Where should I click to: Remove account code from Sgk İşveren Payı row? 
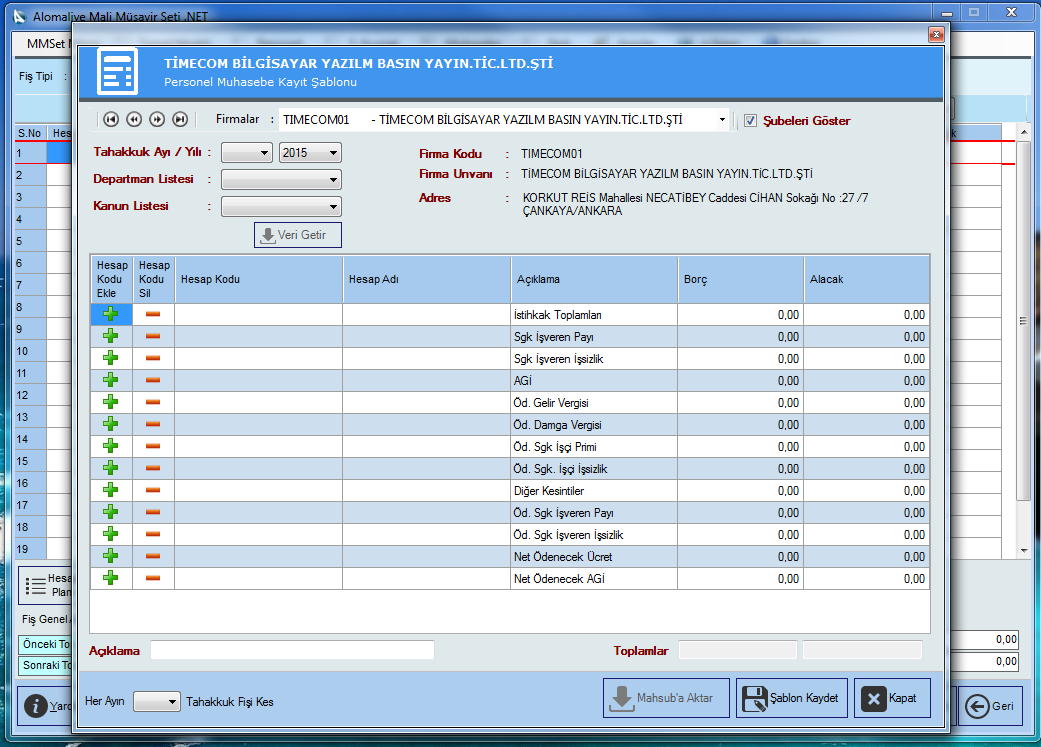(153, 336)
